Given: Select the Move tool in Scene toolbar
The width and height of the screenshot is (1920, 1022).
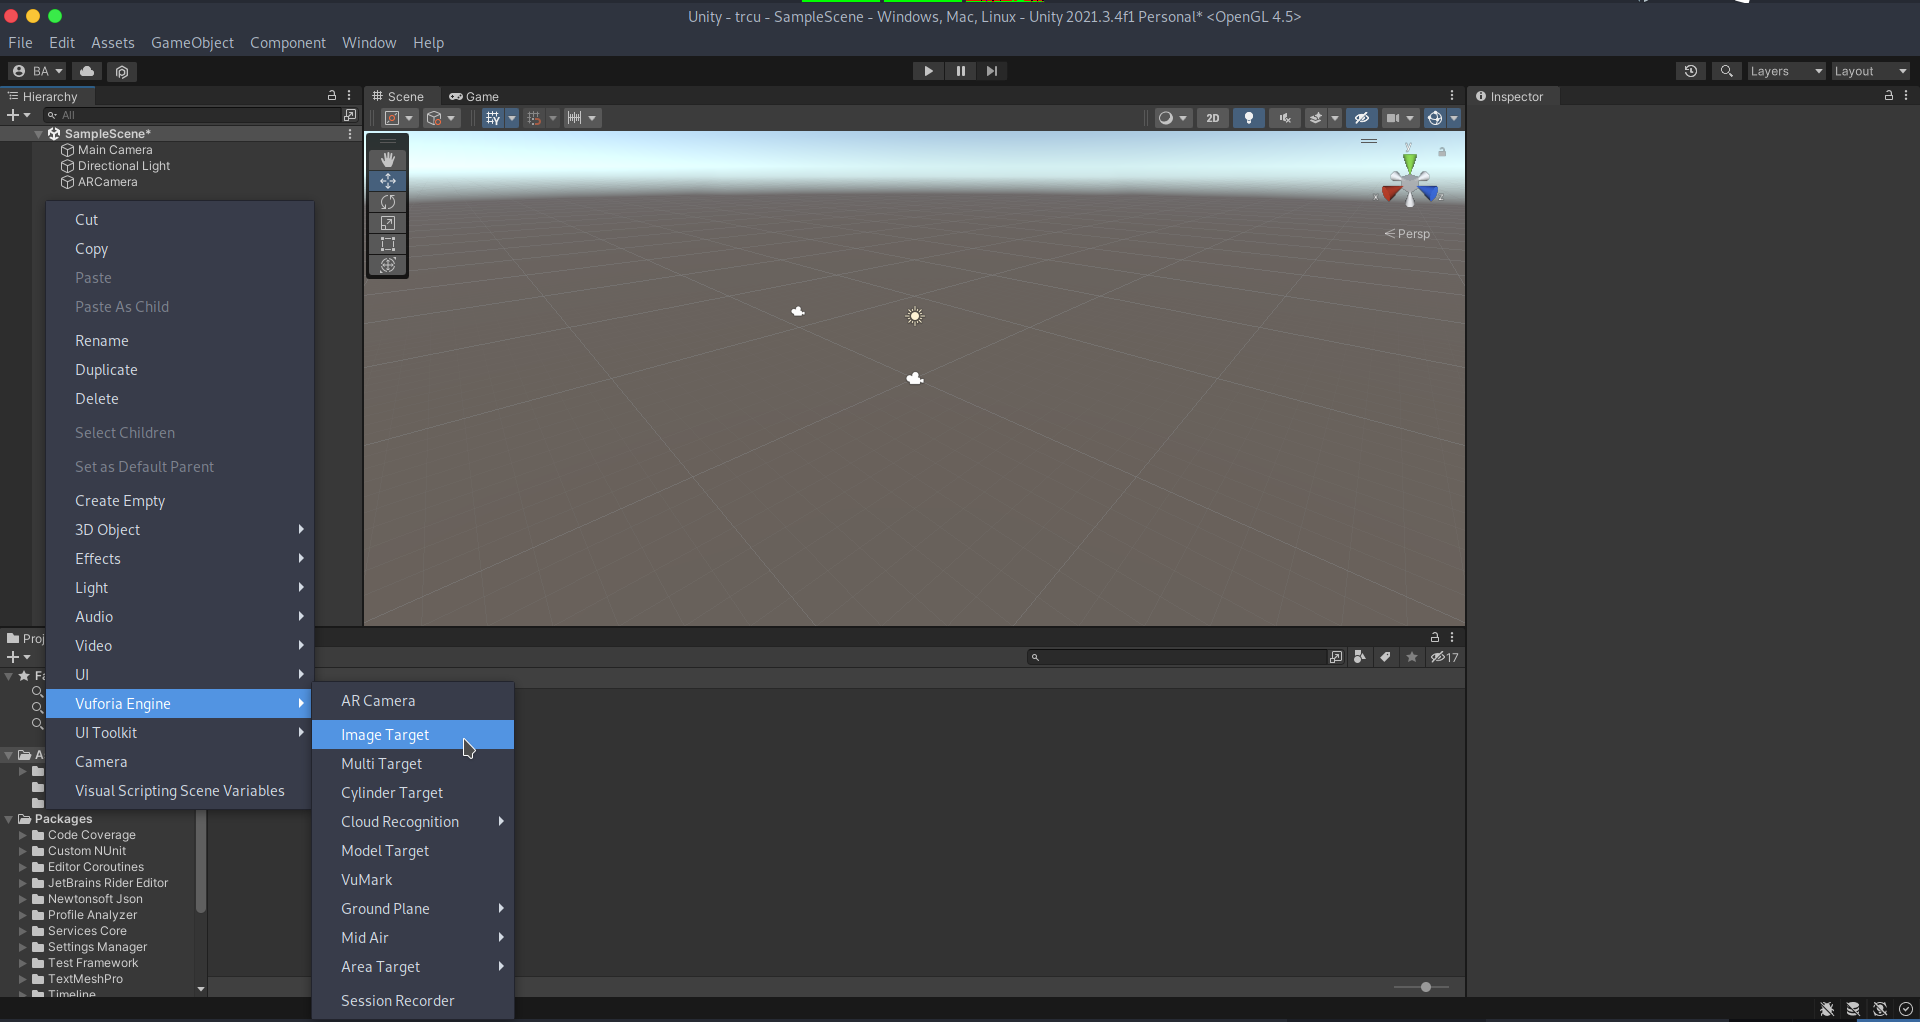Looking at the screenshot, I should tap(388, 181).
